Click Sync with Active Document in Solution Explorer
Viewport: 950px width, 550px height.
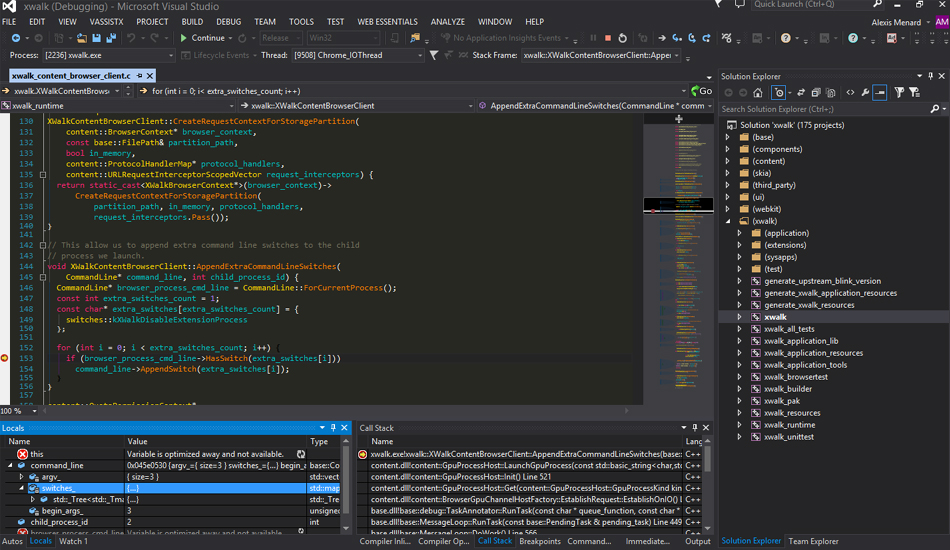coord(801,93)
